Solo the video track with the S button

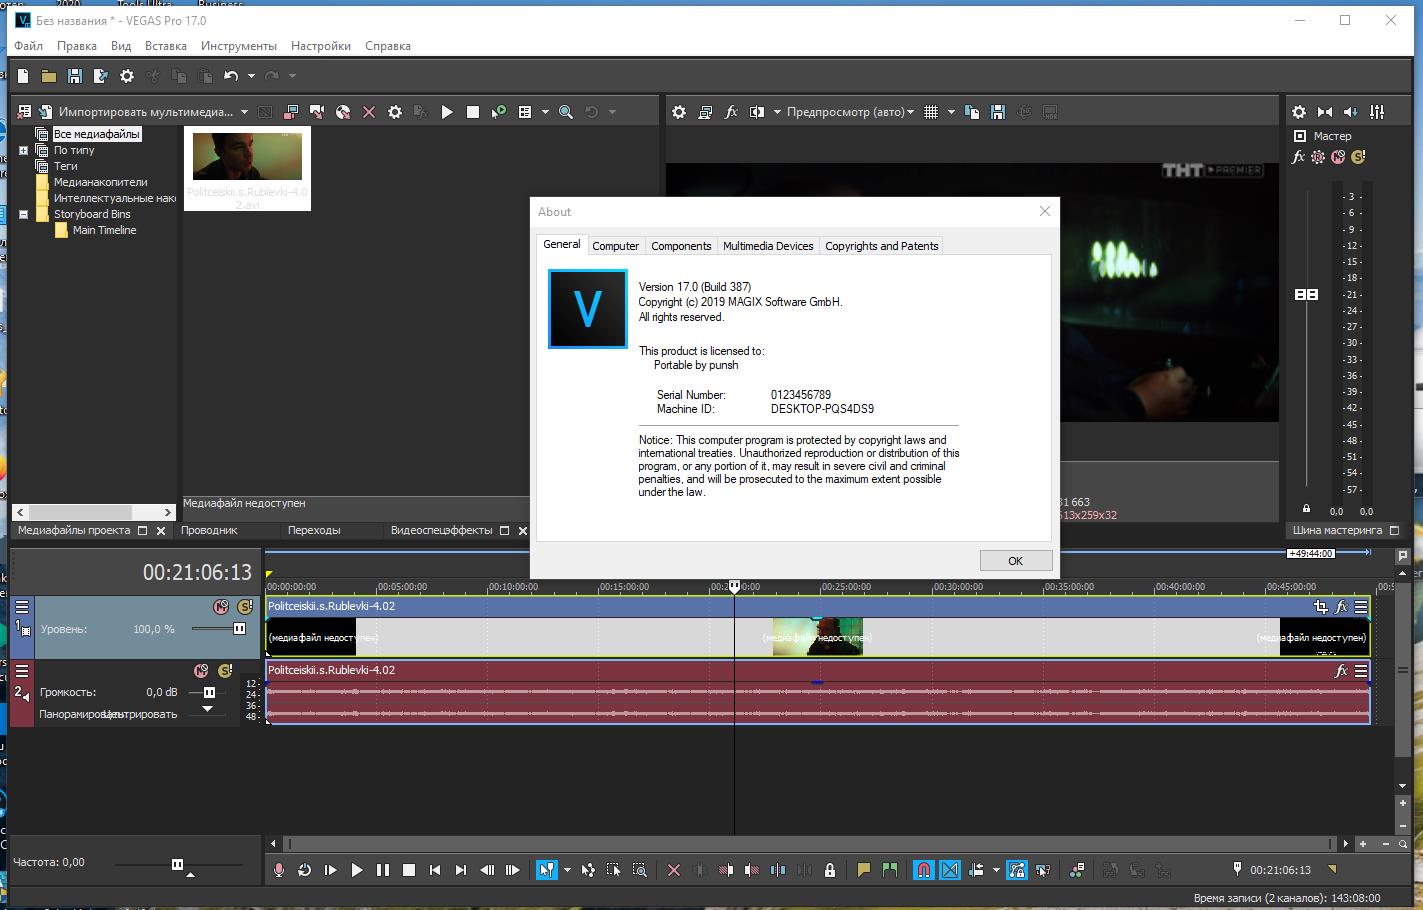(x=244, y=607)
